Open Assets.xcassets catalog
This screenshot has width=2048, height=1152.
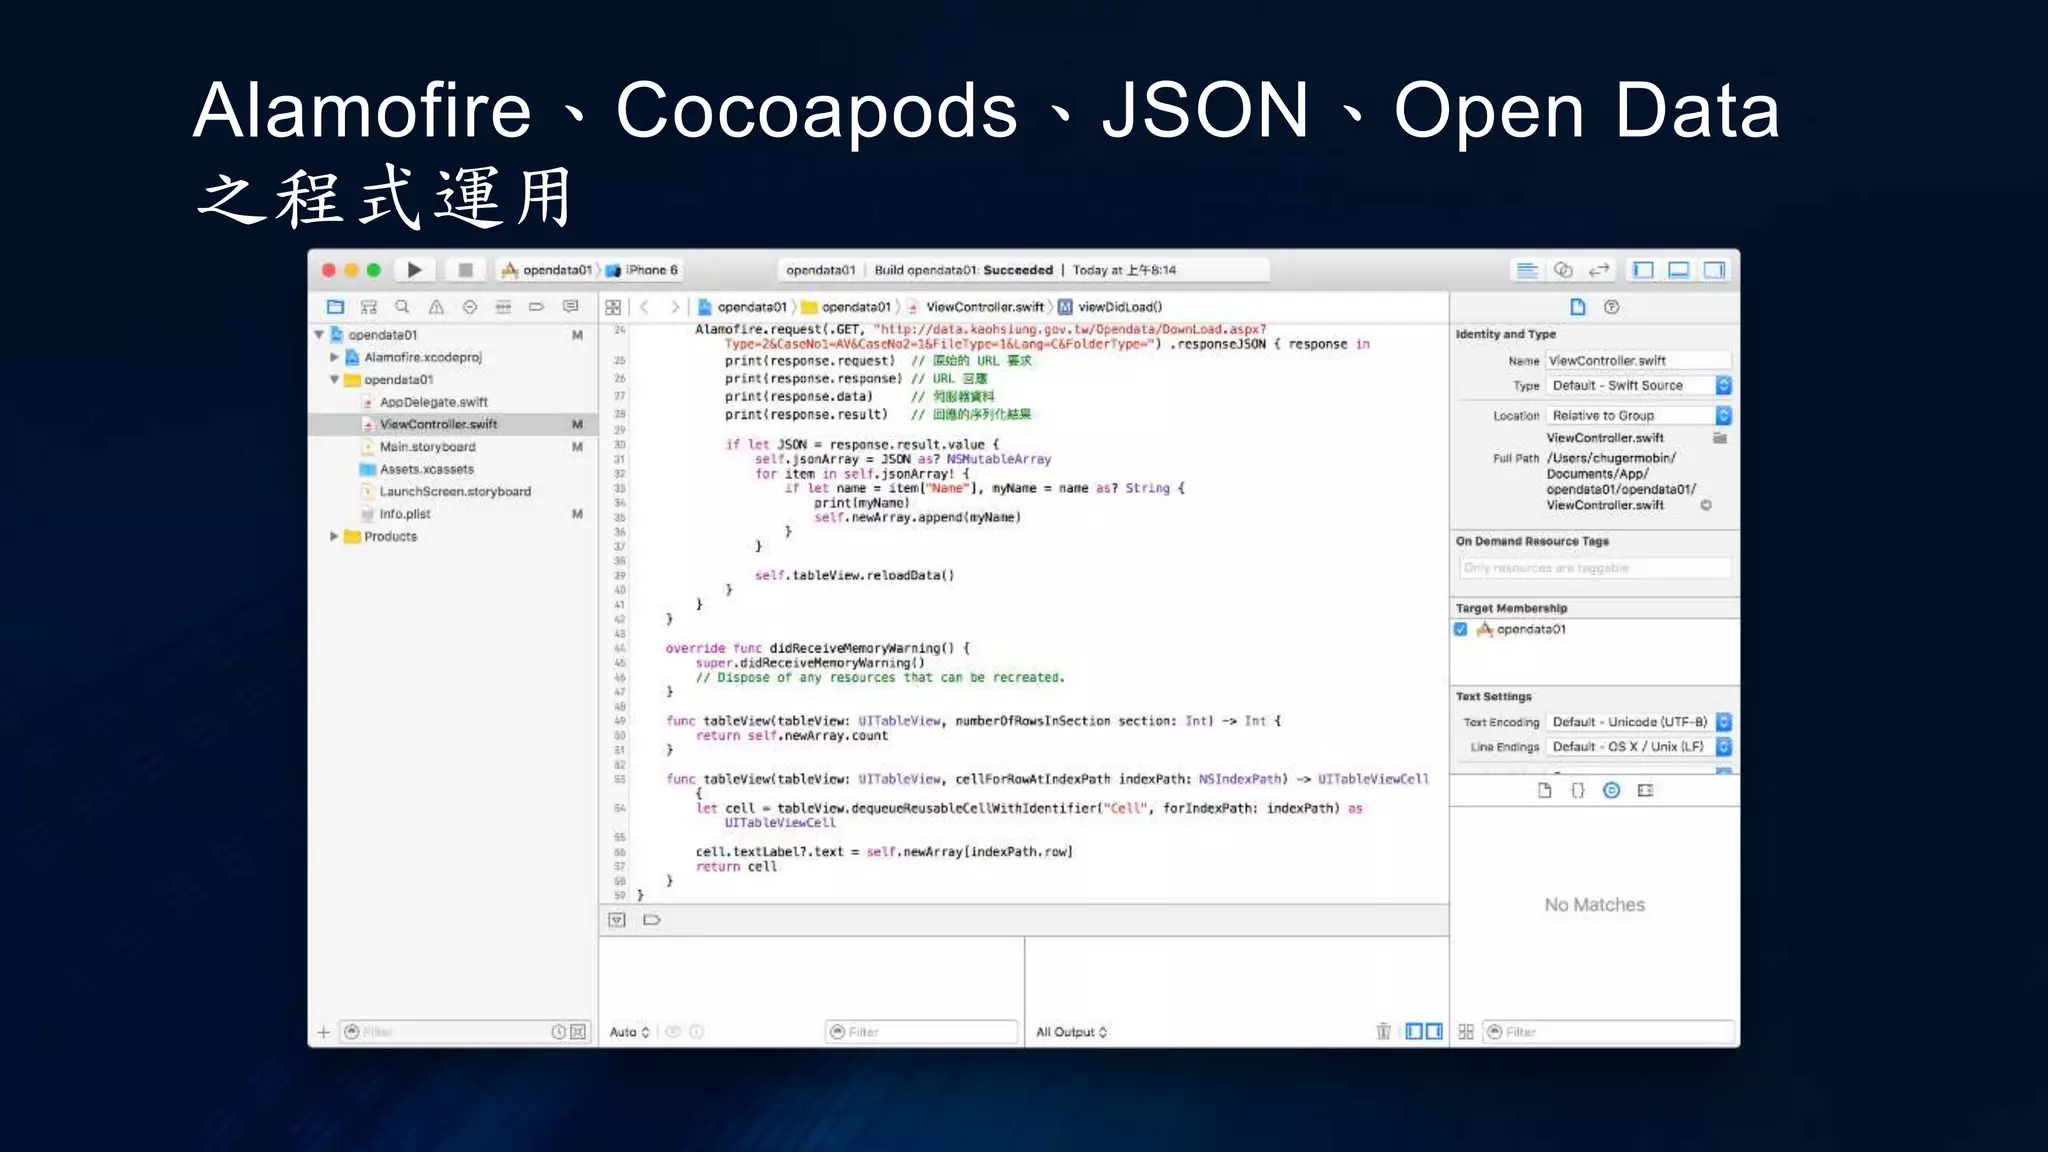[426, 469]
